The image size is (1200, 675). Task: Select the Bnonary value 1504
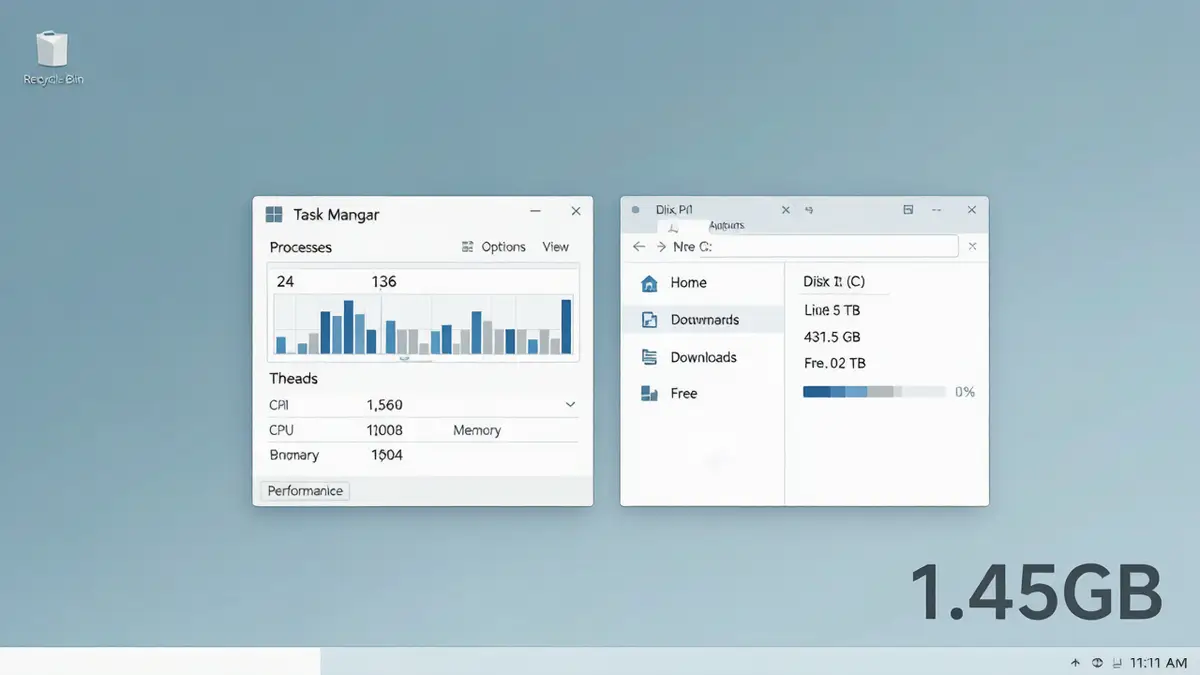pos(387,455)
